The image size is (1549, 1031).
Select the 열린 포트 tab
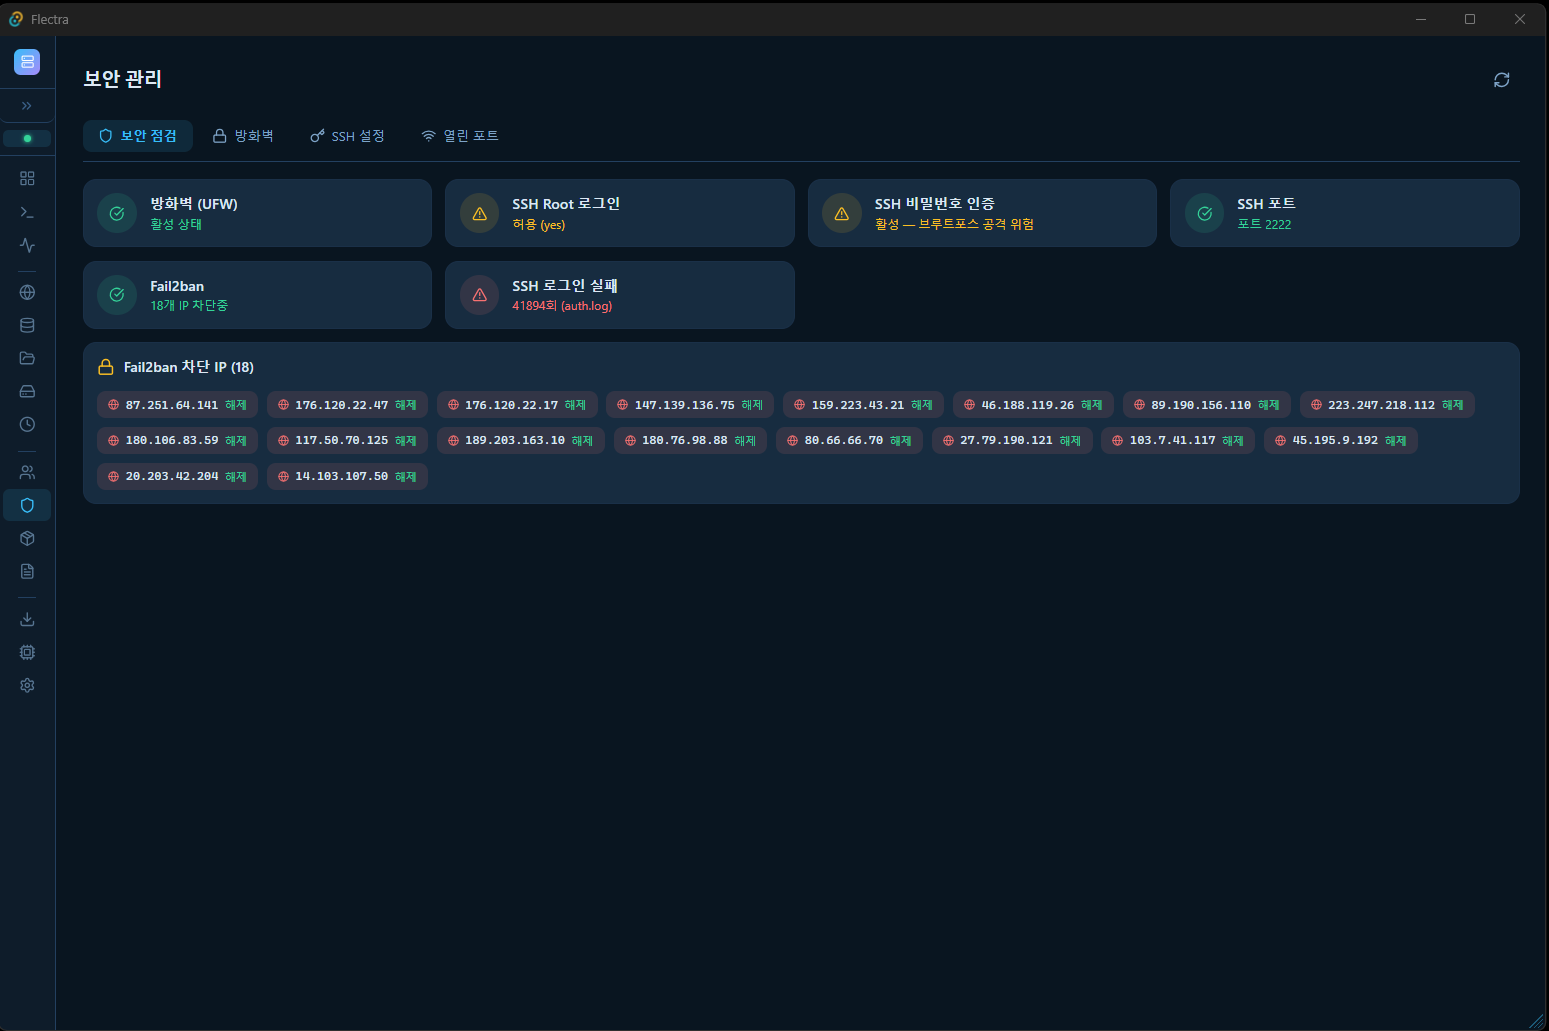click(x=460, y=136)
